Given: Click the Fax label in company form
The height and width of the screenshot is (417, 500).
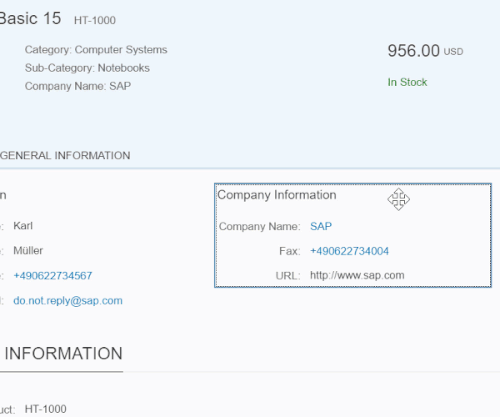Looking at the screenshot, I should (x=290, y=251).
